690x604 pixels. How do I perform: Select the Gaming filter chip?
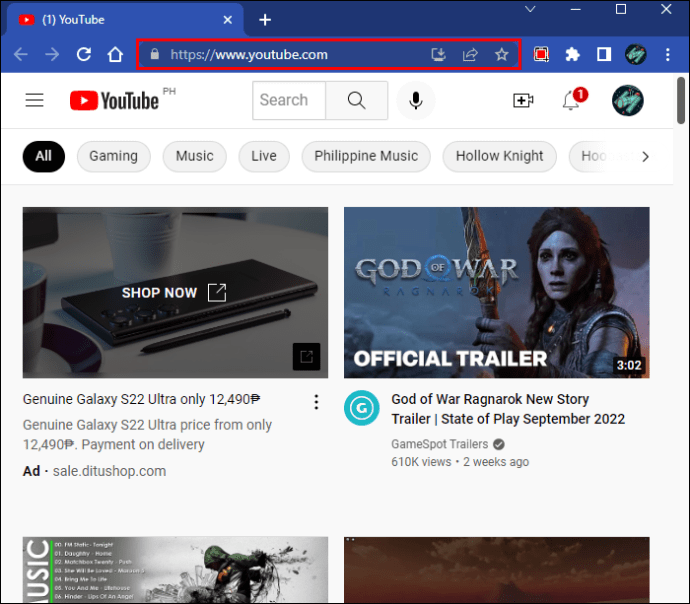(x=114, y=156)
